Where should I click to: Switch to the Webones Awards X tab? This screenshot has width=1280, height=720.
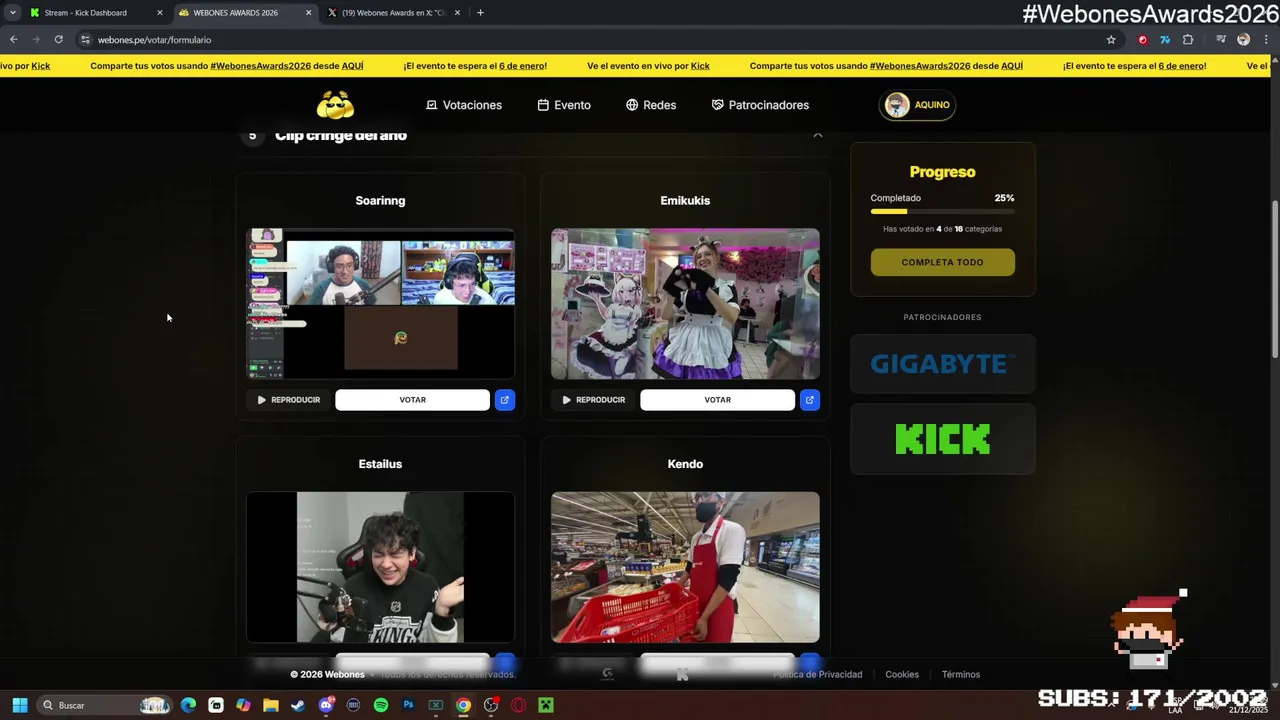[x=394, y=13]
